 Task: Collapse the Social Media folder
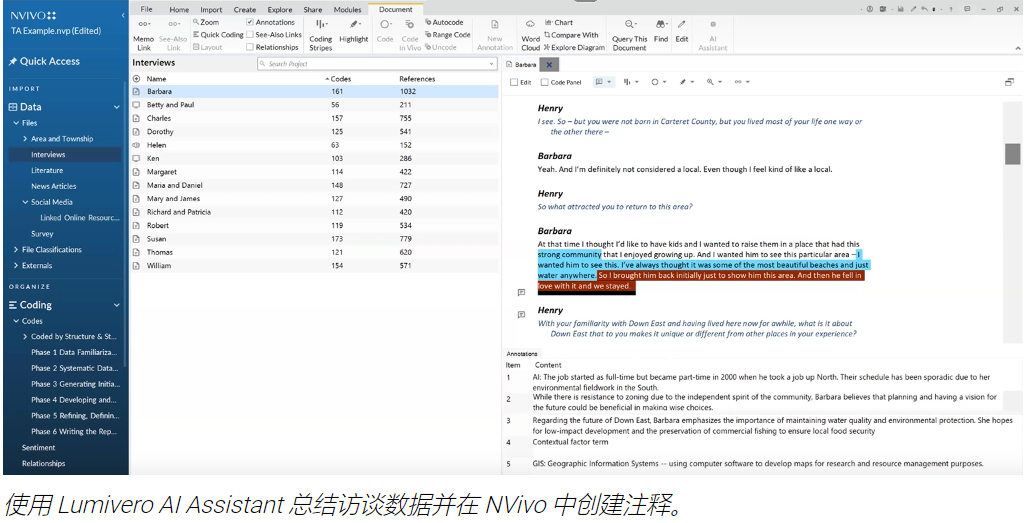coord(25,202)
